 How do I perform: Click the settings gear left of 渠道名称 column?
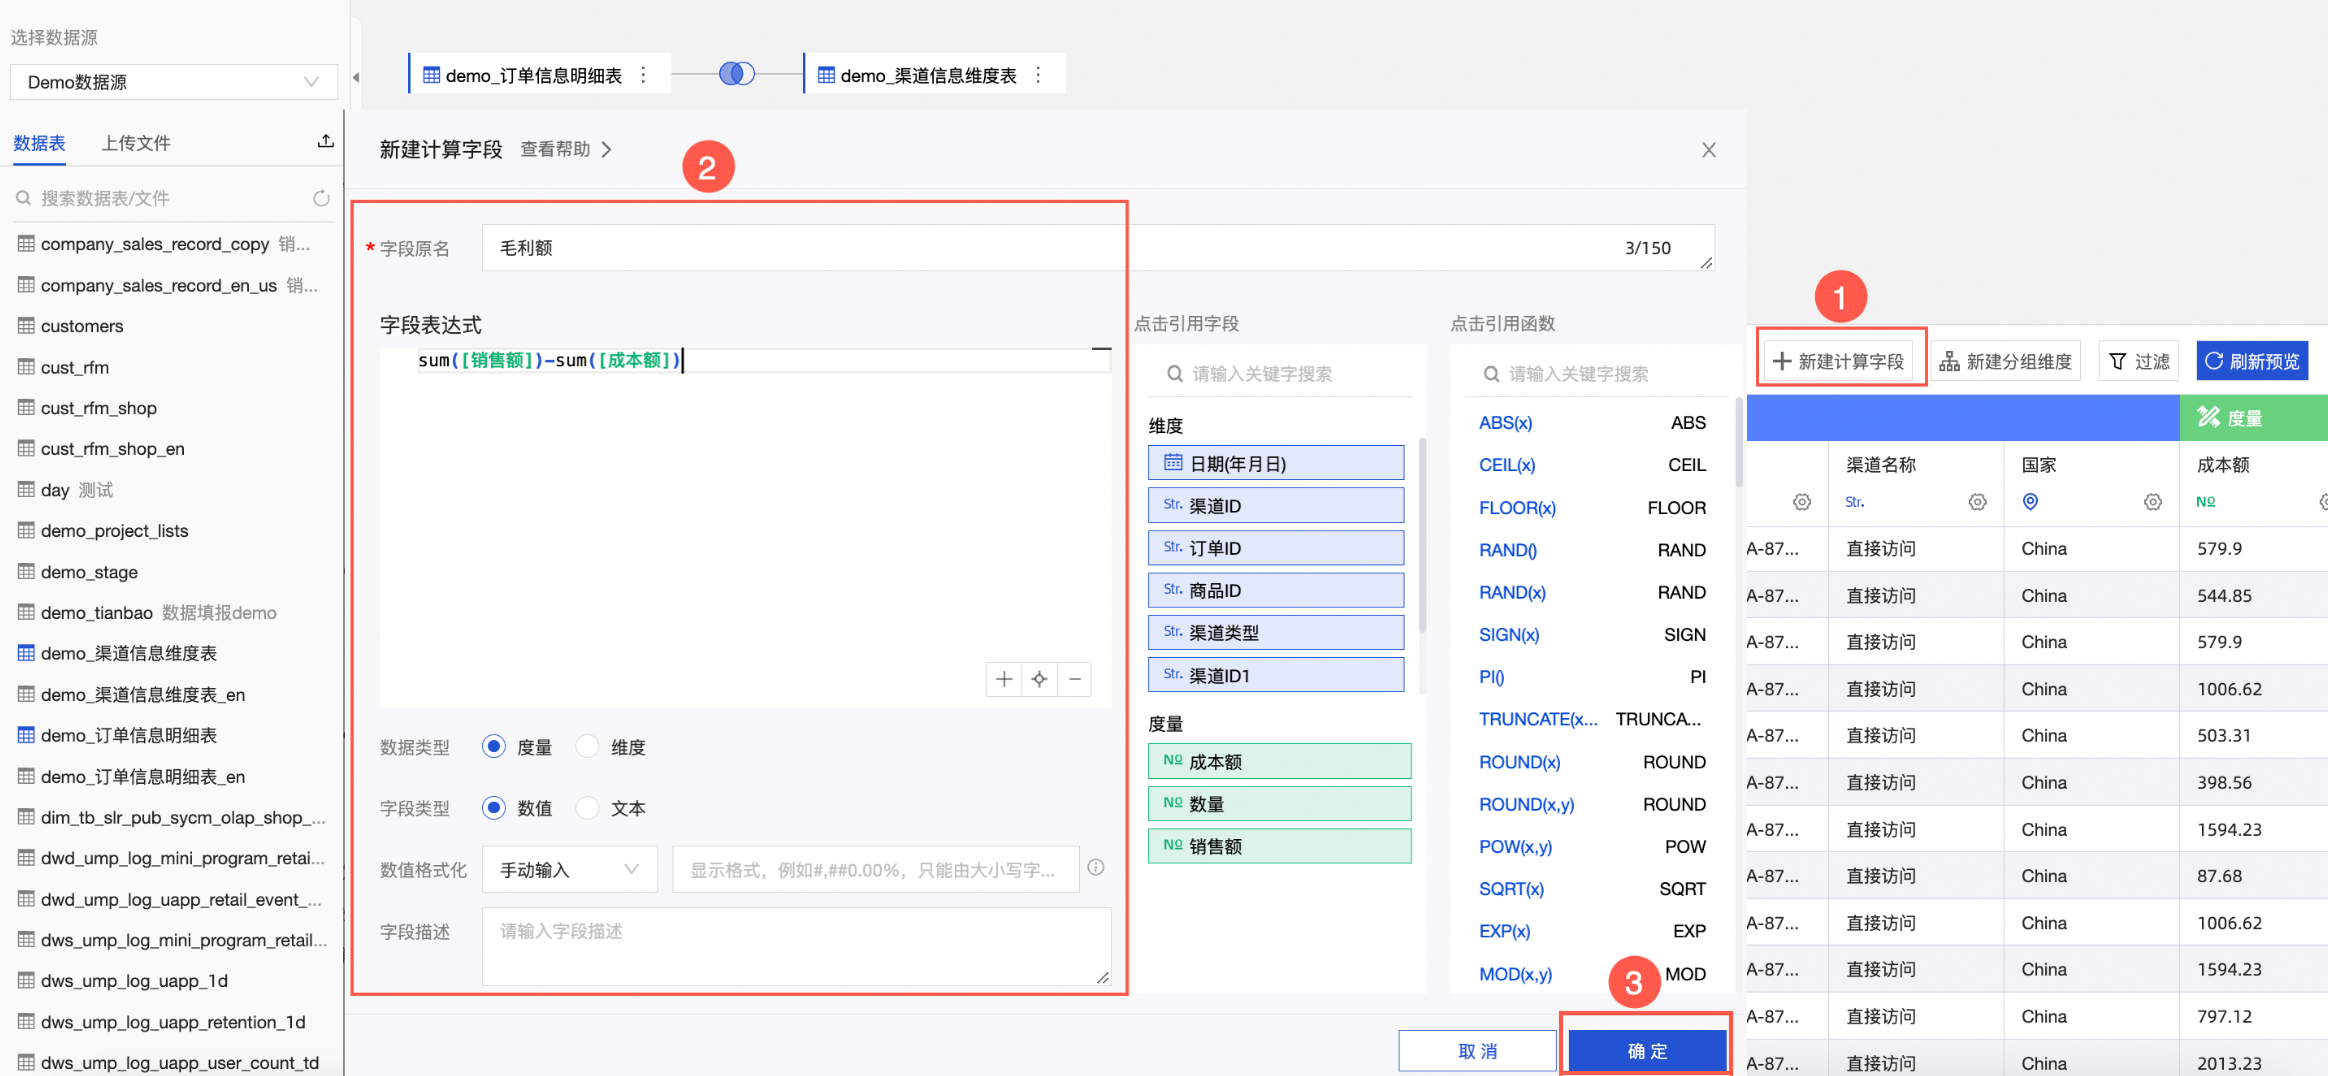tap(1801, 502)
